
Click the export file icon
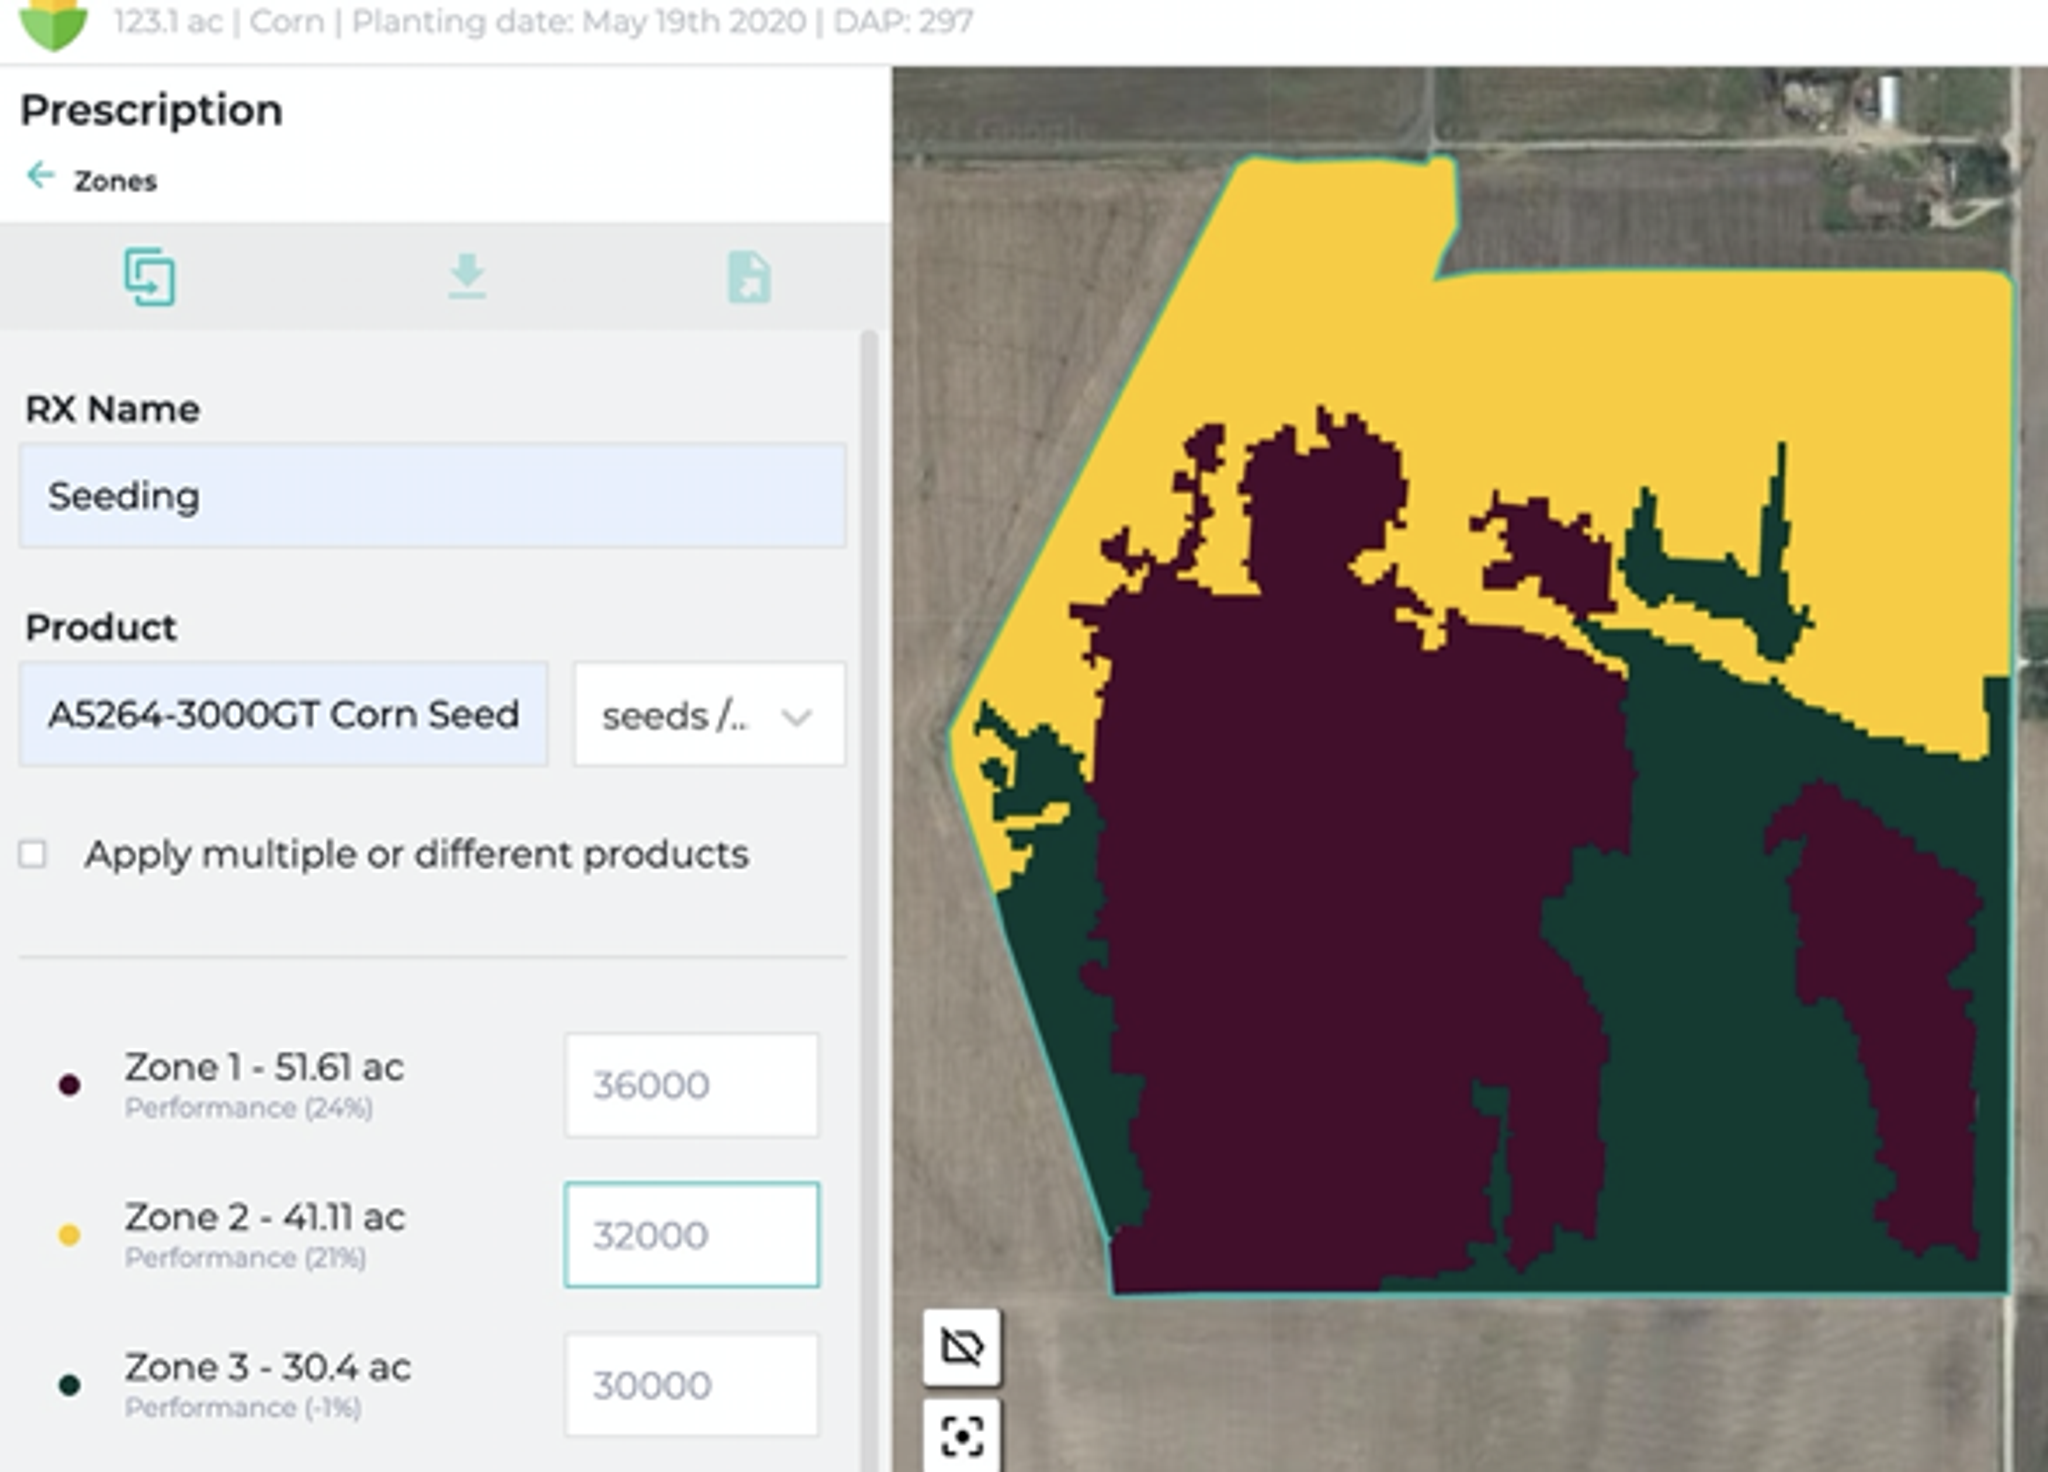coord(749,277)
